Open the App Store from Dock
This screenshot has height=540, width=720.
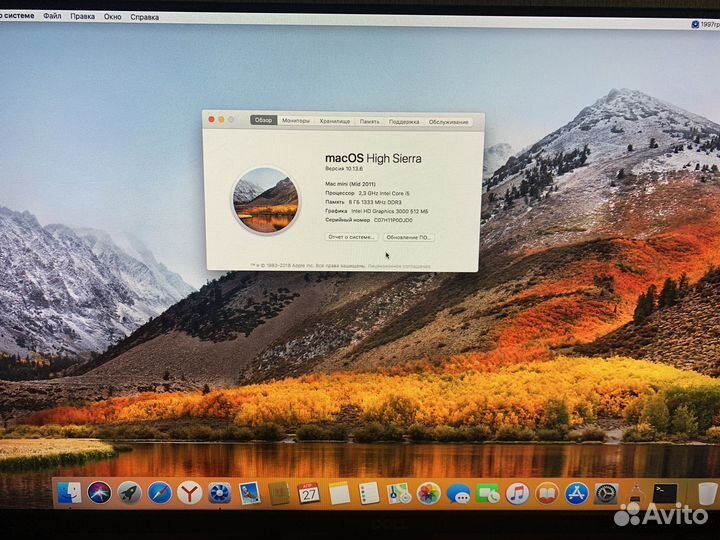pyautogui.click(x=576, y=494)
